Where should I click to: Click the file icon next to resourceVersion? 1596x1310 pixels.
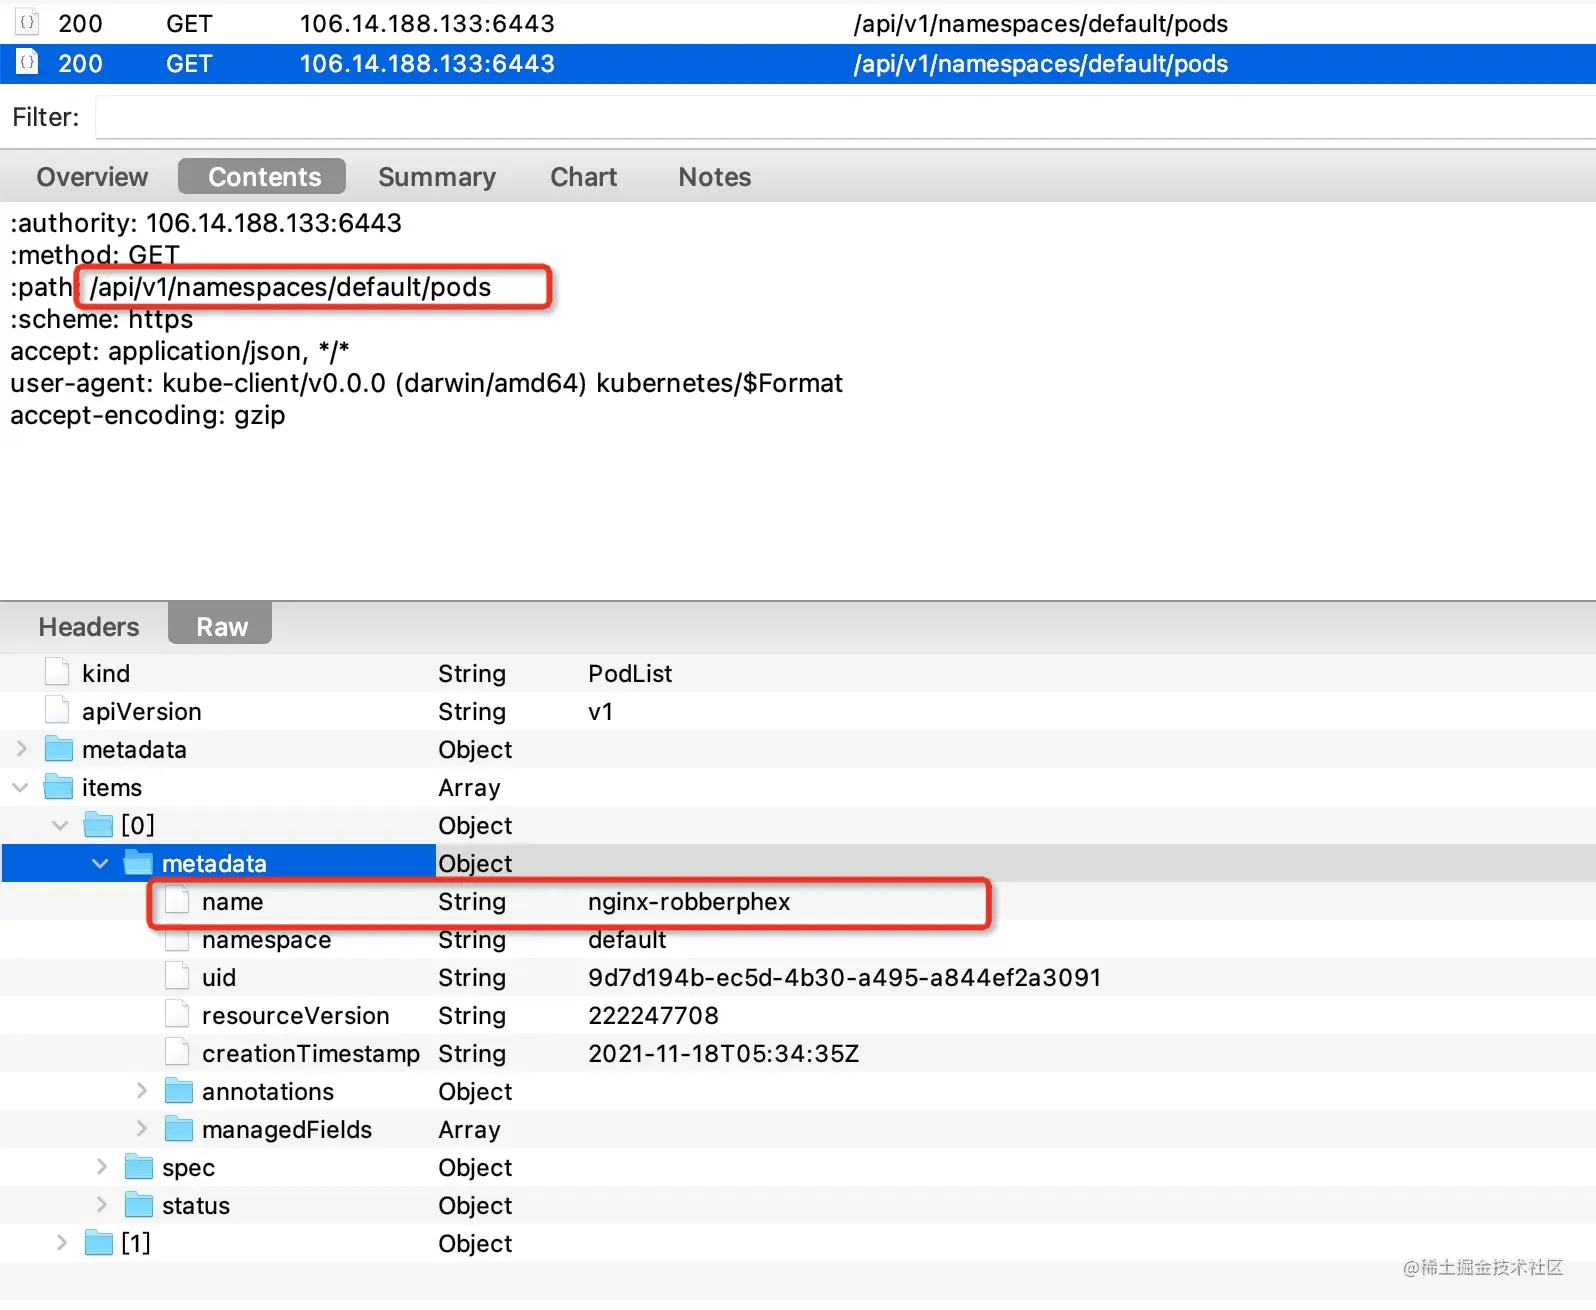[178, 1014]
